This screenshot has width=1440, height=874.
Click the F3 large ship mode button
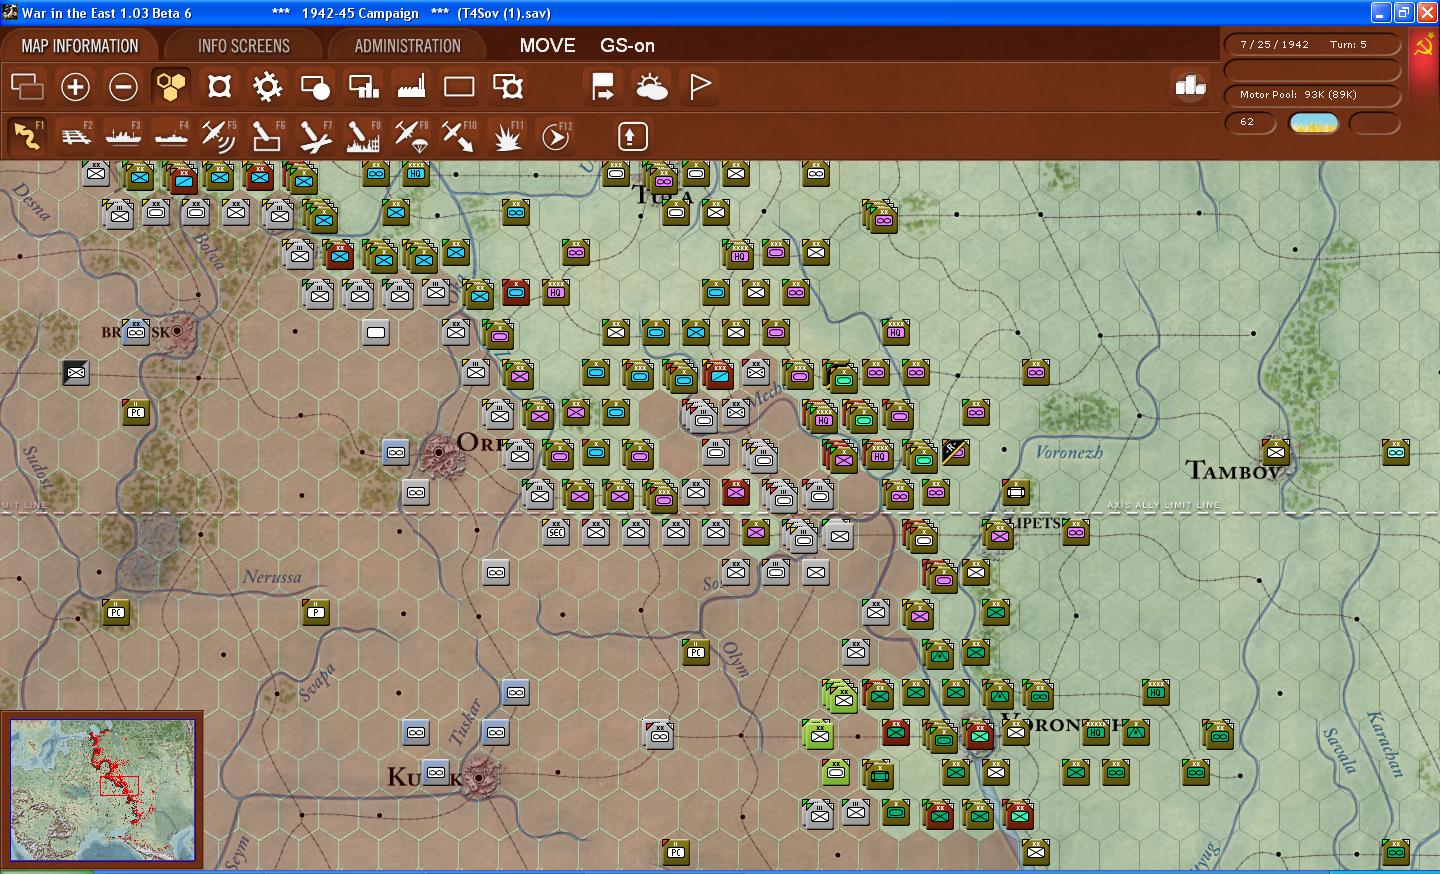123,135
